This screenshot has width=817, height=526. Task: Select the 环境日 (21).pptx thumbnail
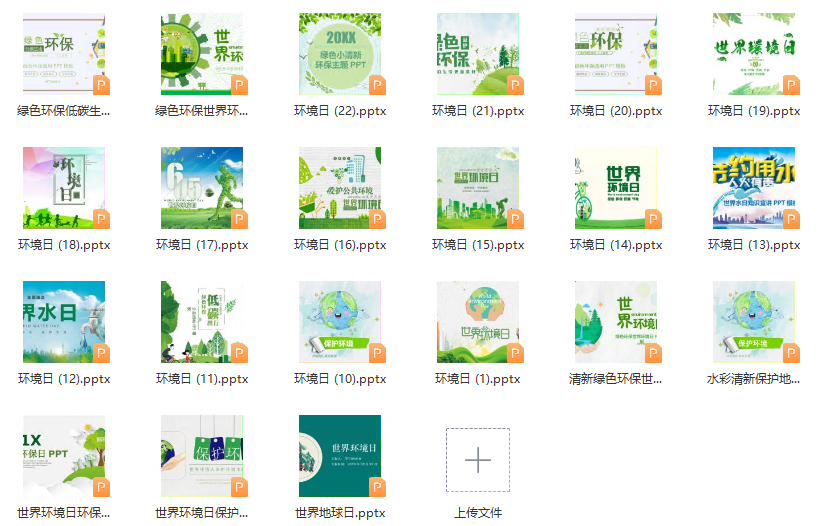pos(478,54)
